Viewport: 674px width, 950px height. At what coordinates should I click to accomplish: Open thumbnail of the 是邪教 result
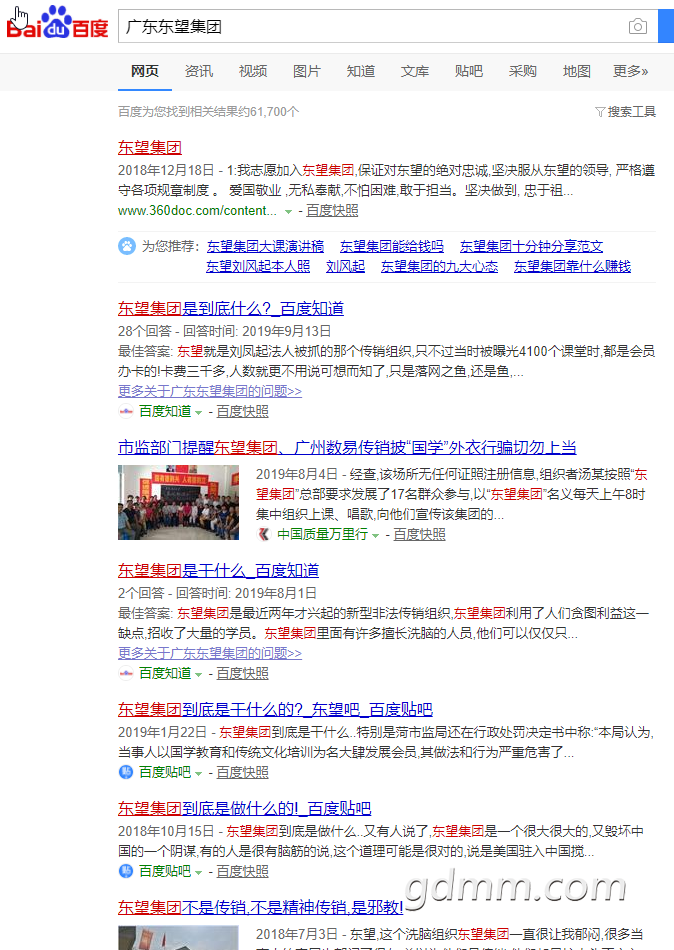click(179, 938)
